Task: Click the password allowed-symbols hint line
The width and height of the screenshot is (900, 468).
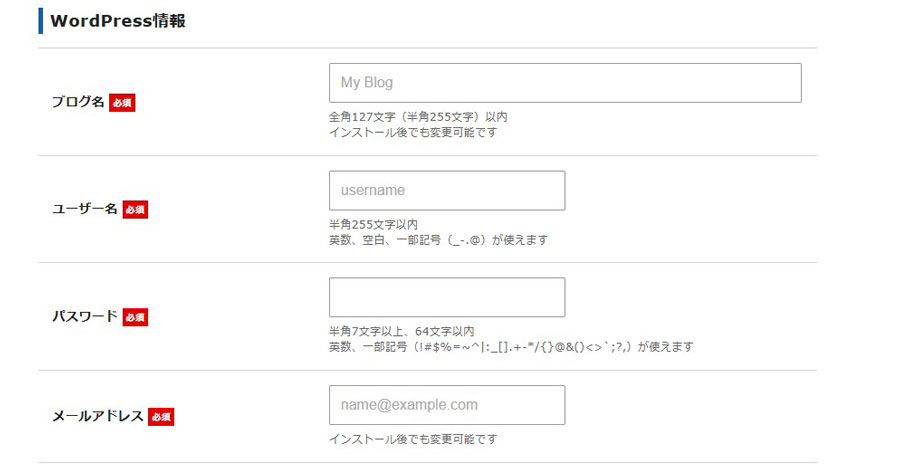Action: [x=511, y=347]
